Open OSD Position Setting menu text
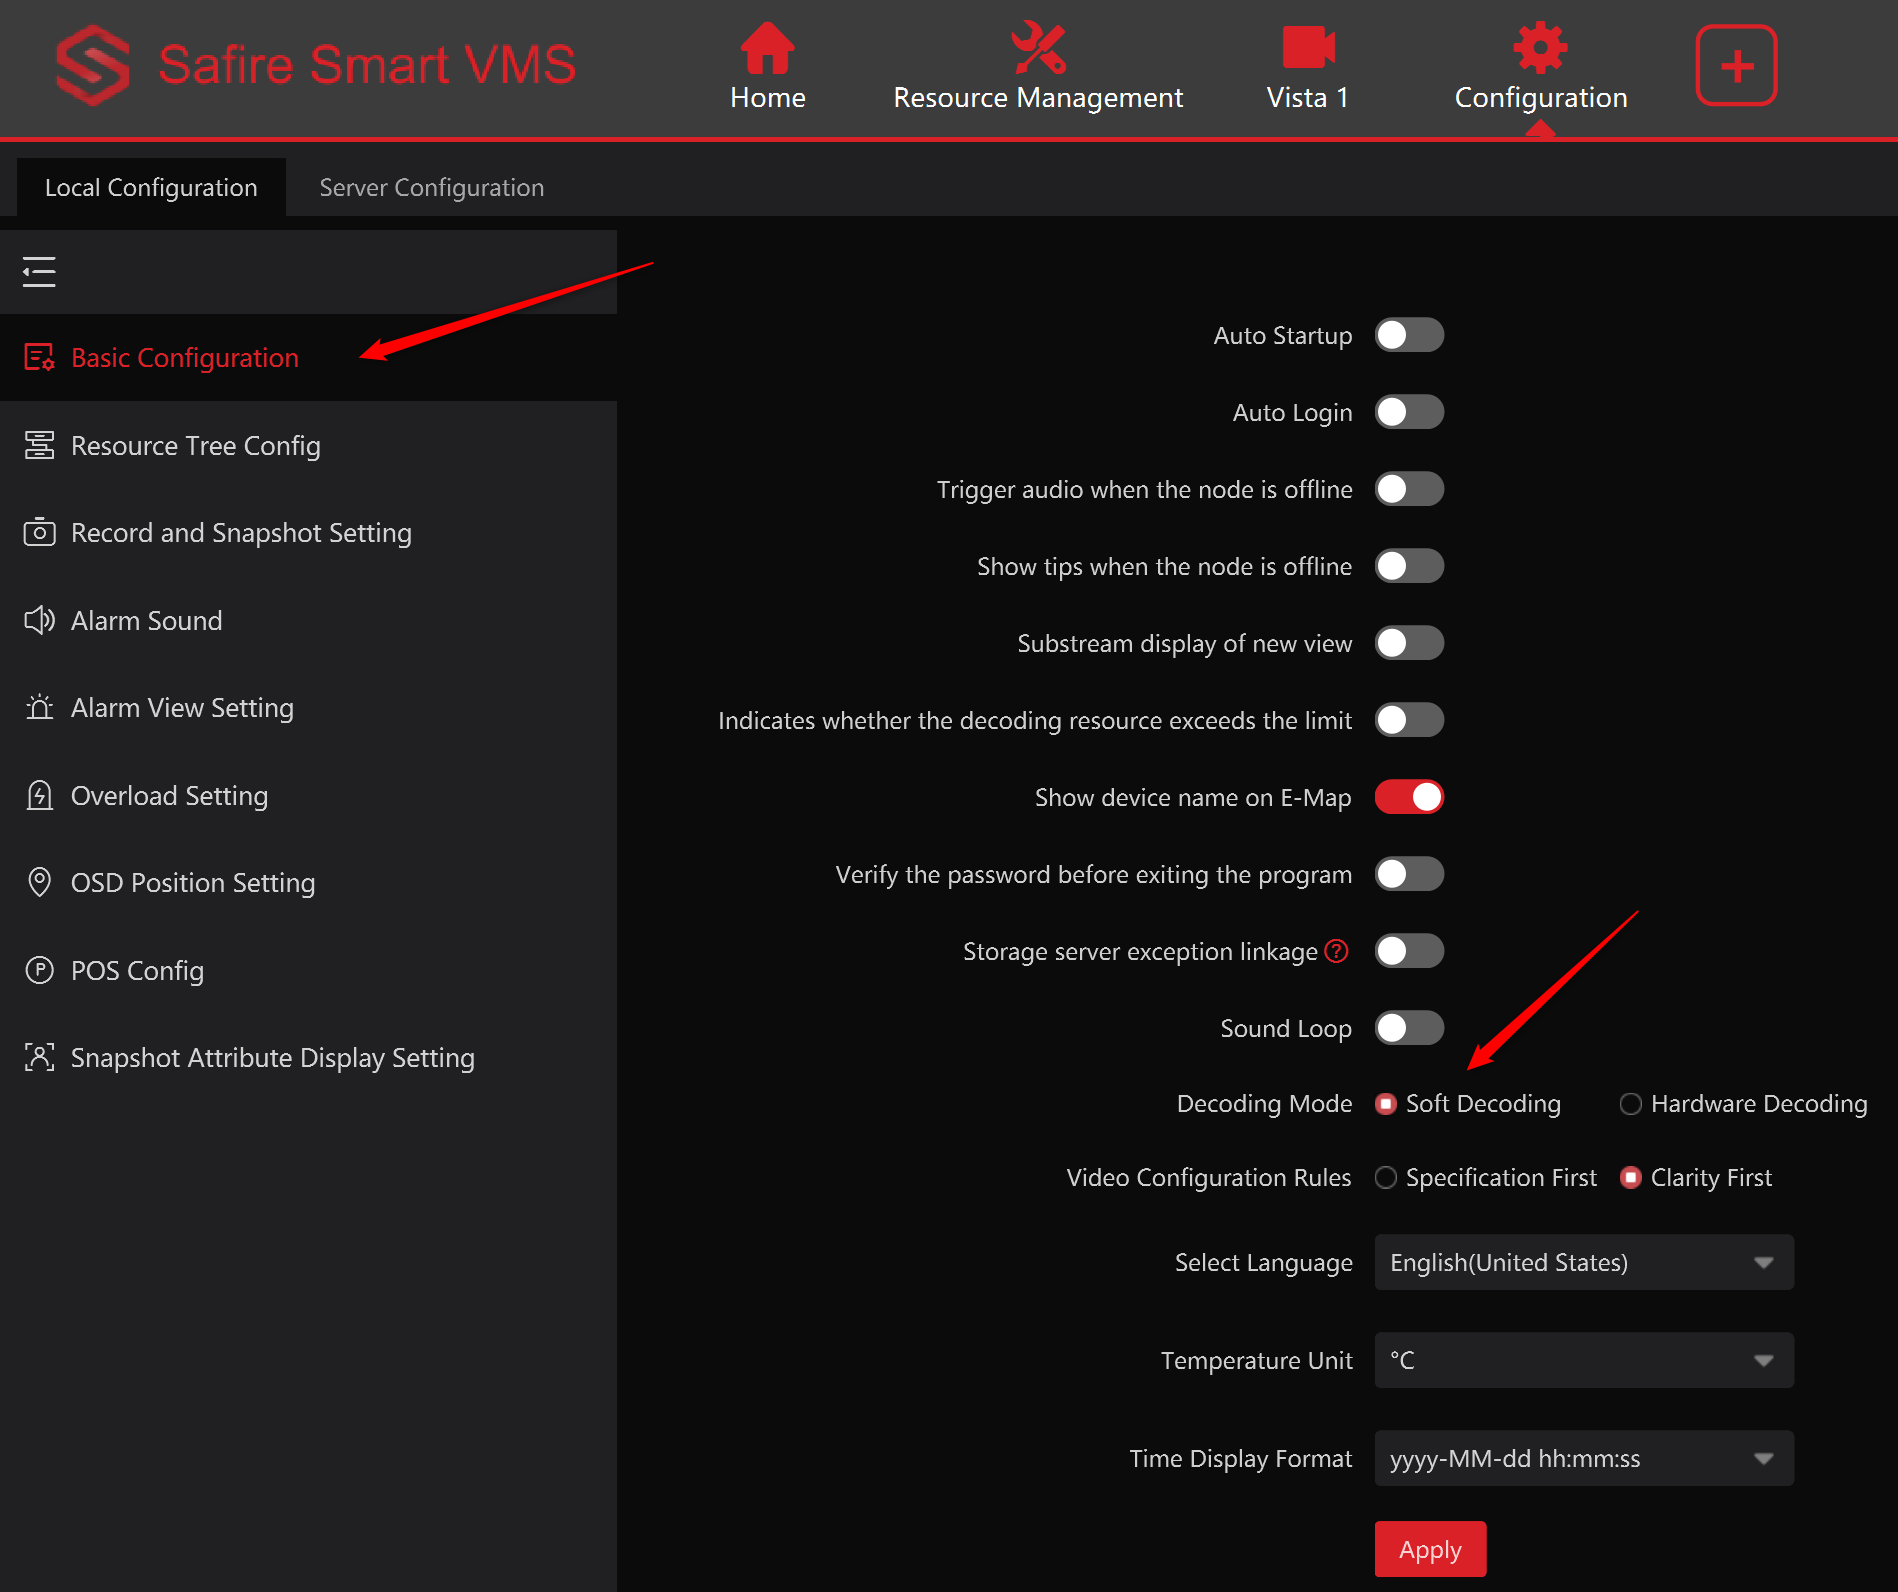The image size is (1898, 1592). coord(193,883)
